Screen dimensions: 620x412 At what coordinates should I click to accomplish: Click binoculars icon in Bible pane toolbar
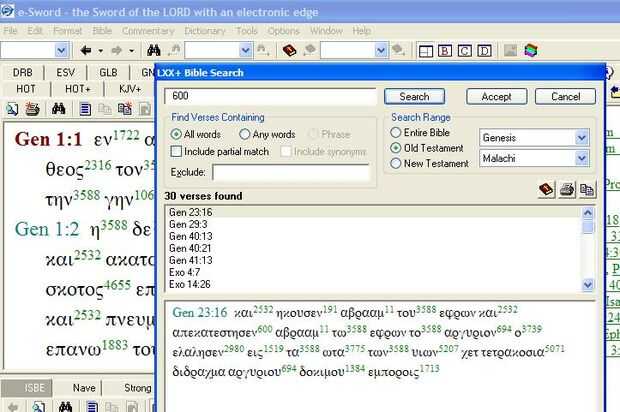(x=59, y=108)
